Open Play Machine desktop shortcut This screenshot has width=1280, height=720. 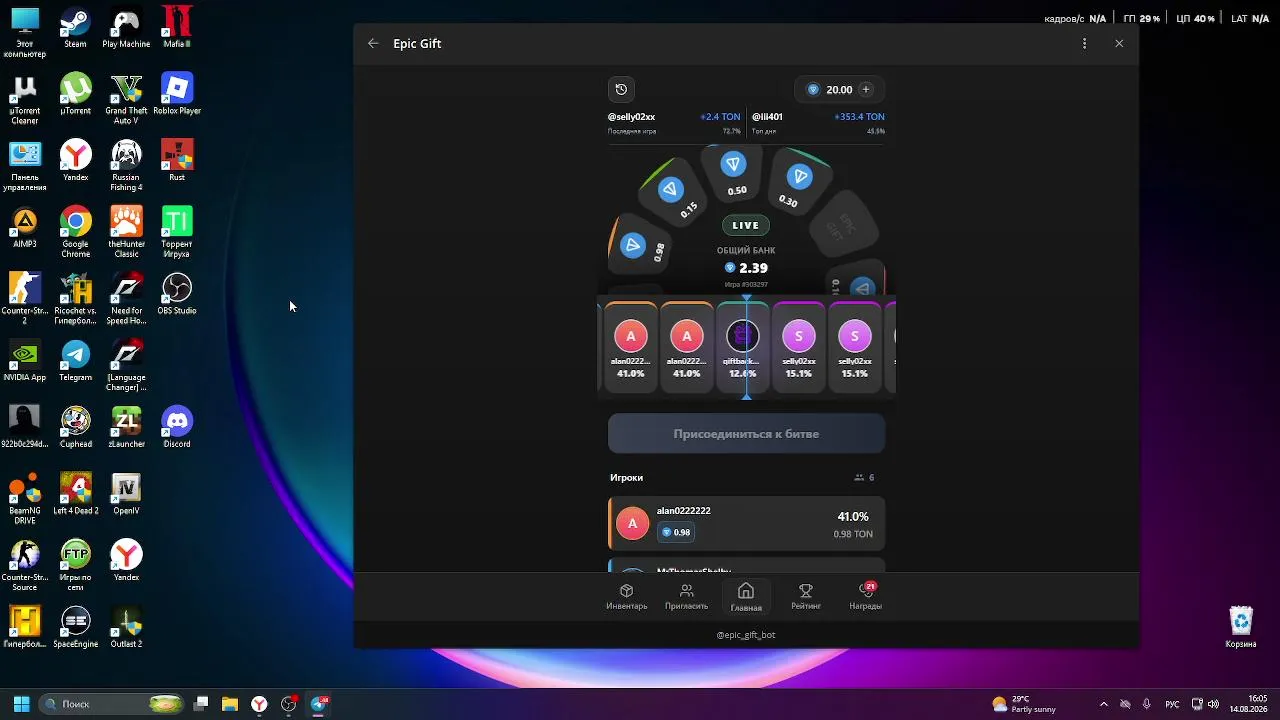[126, 28]
